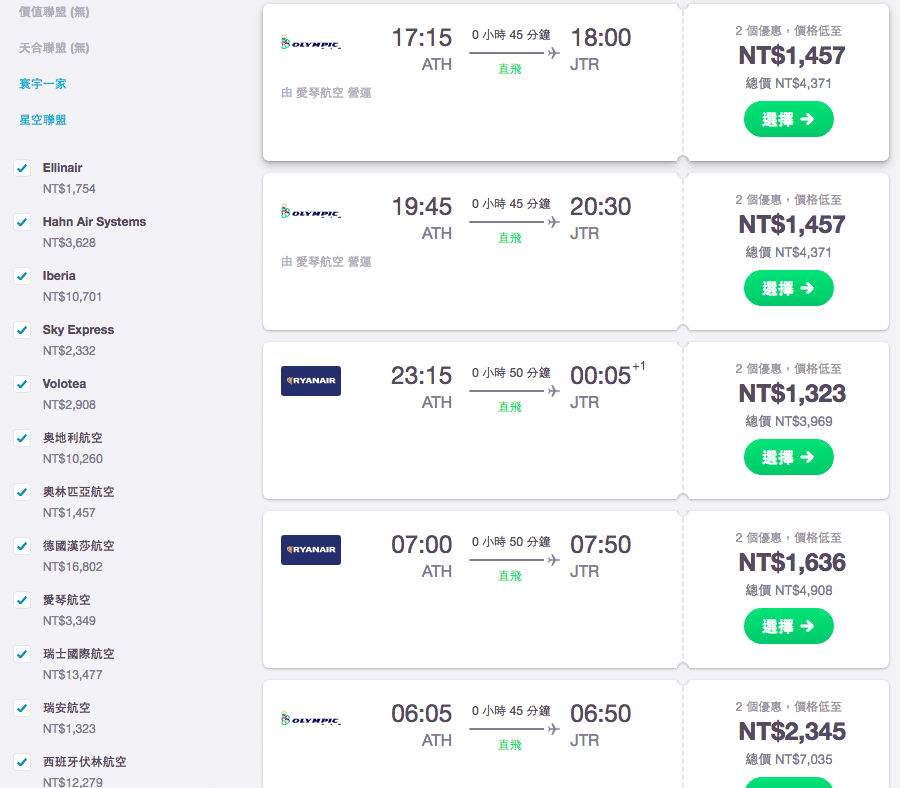The width and height of the screenshot is (900, 788).
Task: Click the plane icon on the 17:15 flight
Action: 553,53
